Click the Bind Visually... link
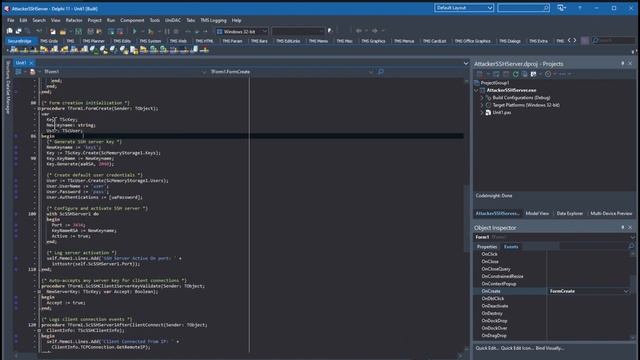Screen dimensions: 640x360 coord(550,348)
